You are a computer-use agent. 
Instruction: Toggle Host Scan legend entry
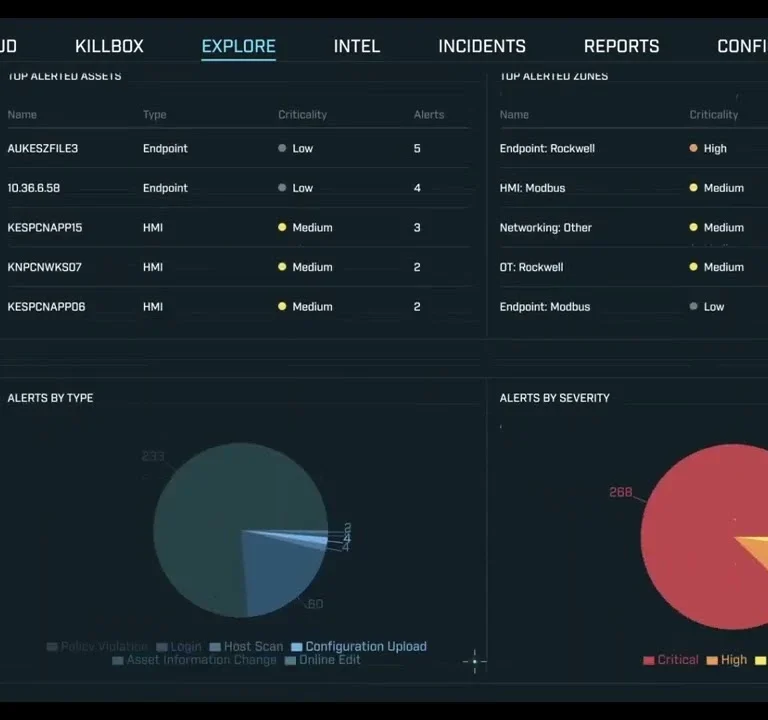(x=246, y=647)
